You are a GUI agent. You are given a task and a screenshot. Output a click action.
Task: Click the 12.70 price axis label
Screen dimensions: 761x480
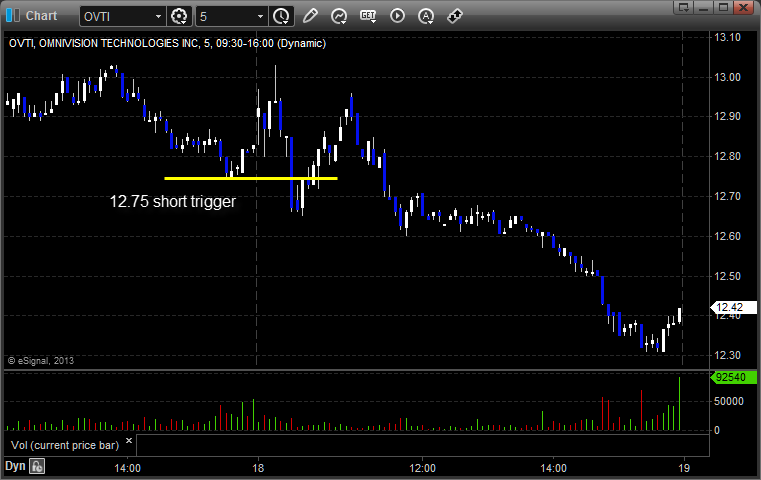coord(728,197)
